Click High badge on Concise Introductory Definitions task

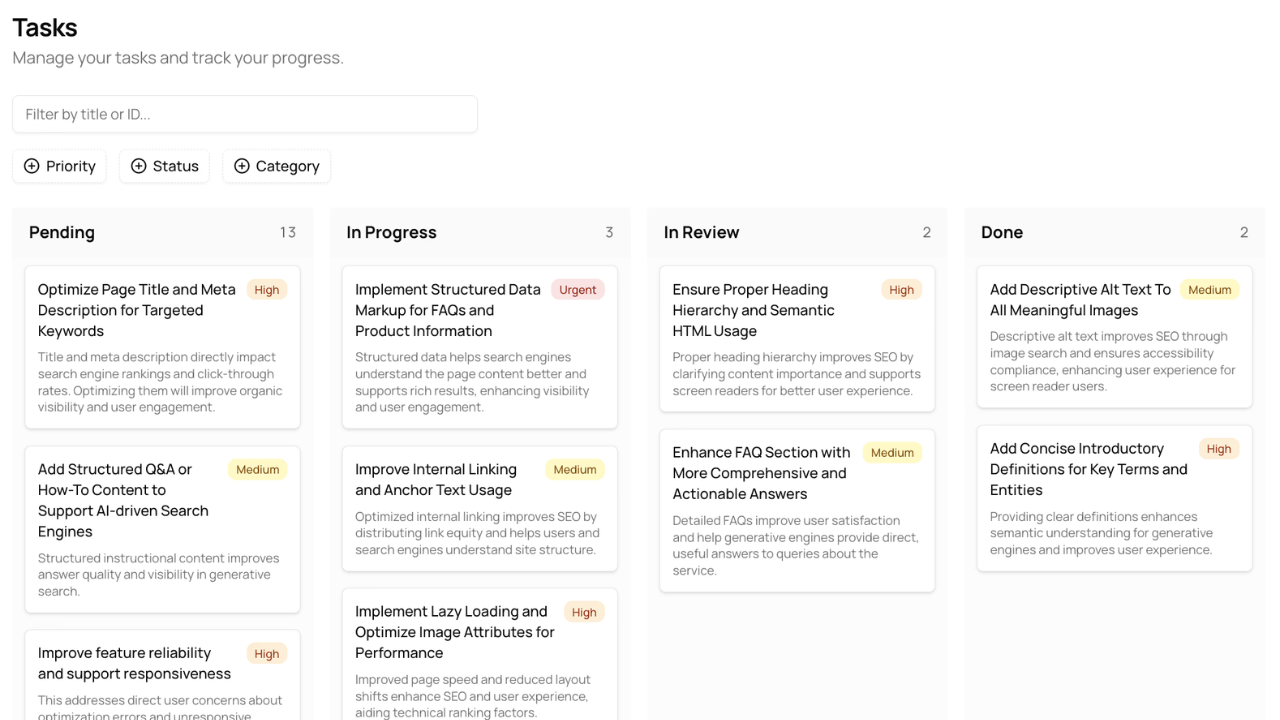pos(1218,449)
